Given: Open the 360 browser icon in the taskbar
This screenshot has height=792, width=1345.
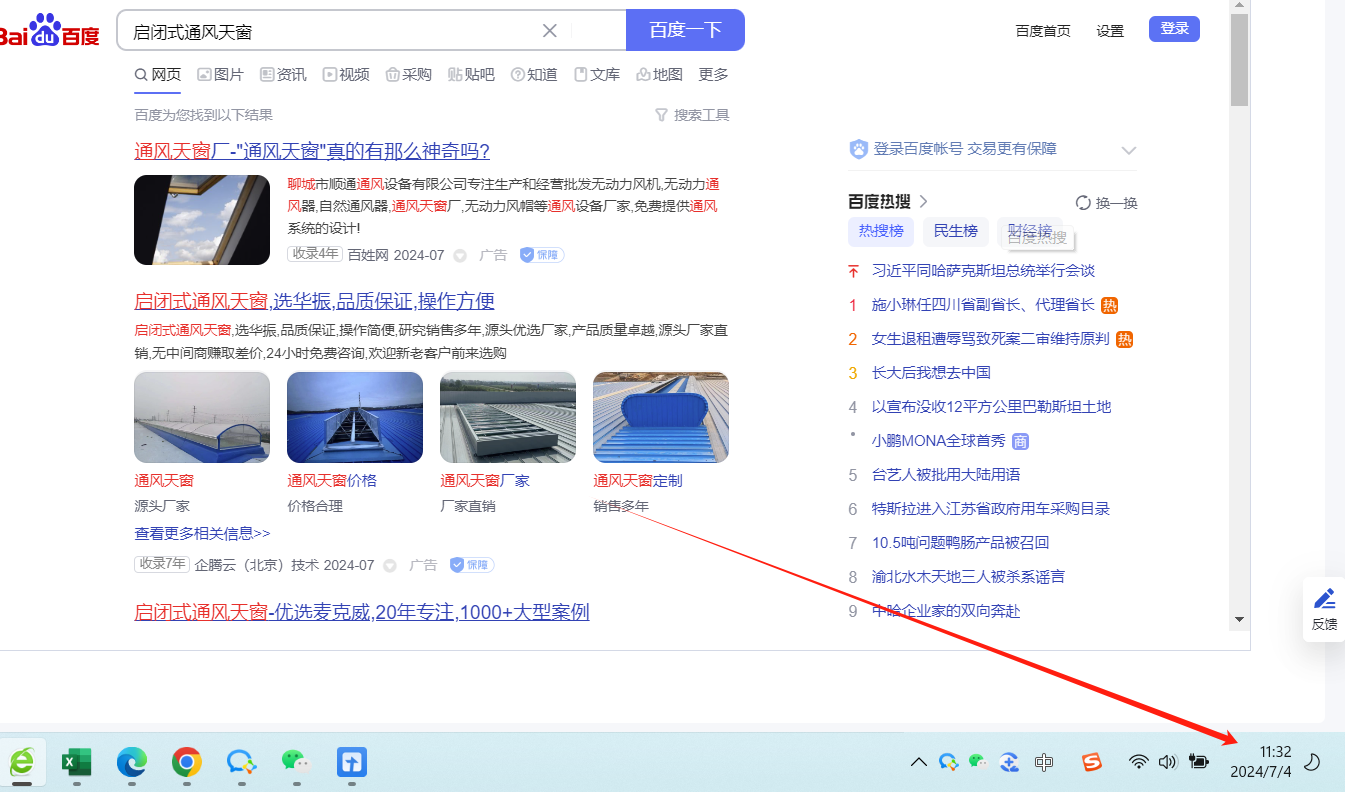Looking at the screenshot, I should pos(21,763).
